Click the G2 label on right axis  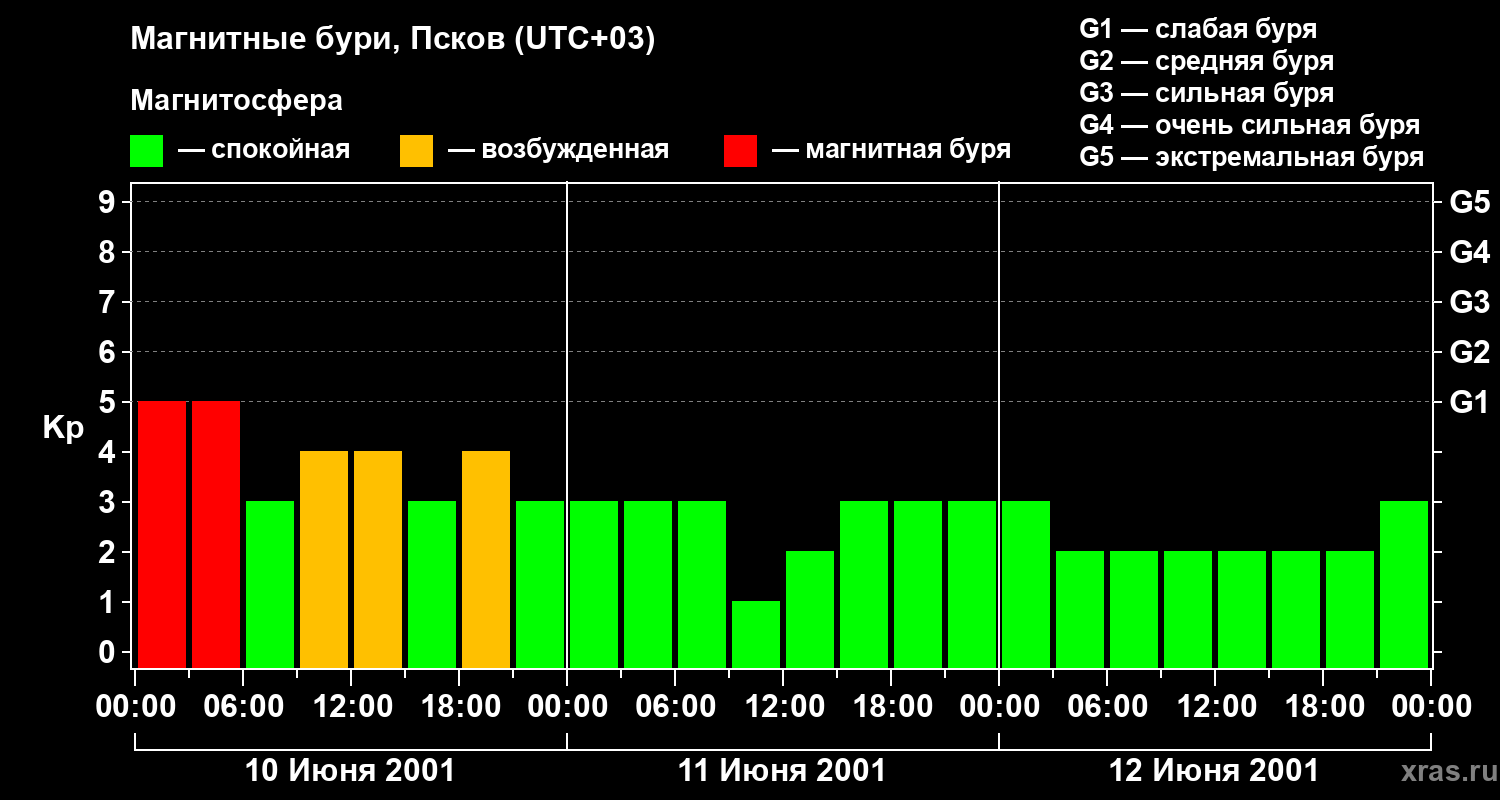1470,352
